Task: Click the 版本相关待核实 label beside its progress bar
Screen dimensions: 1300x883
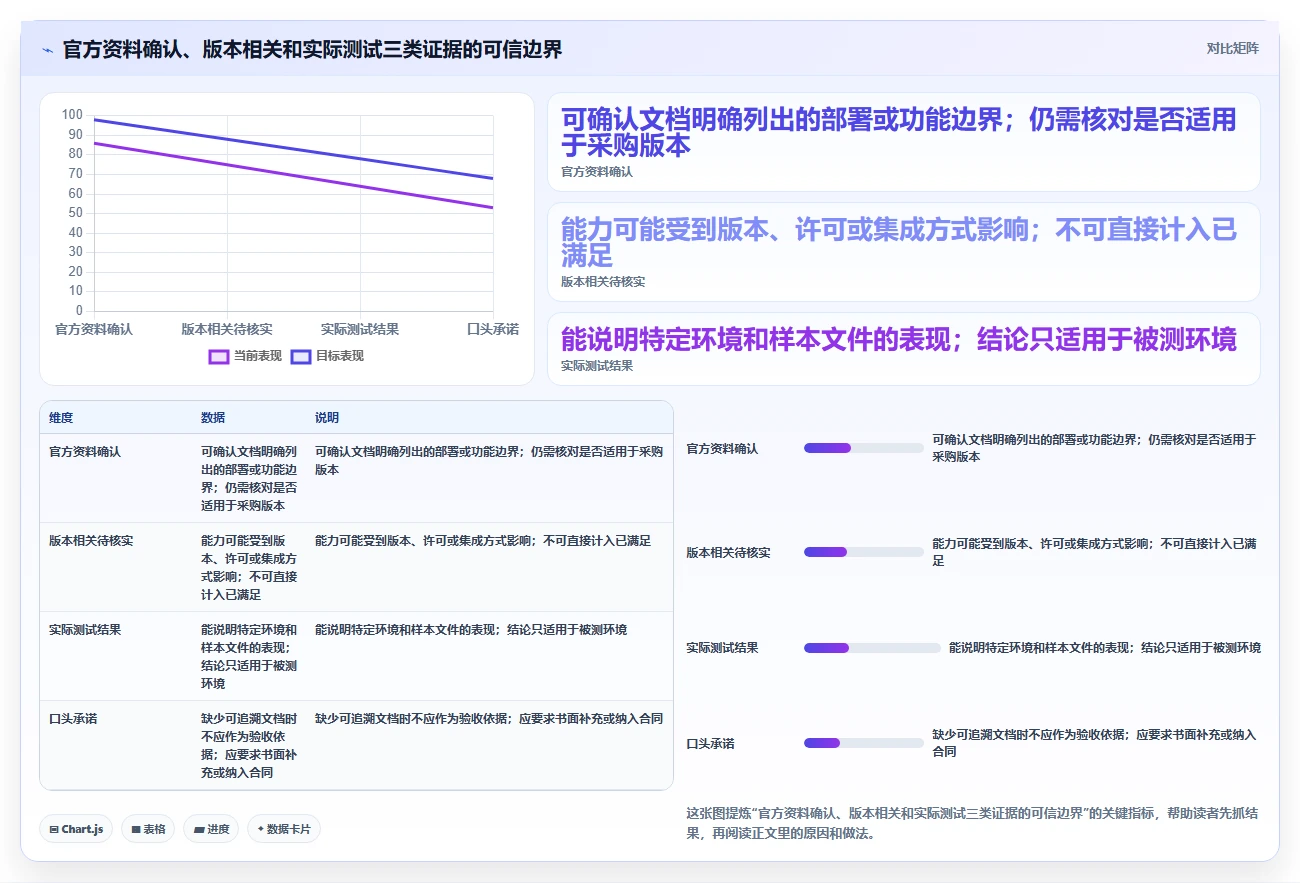Action: coord(728,553)
